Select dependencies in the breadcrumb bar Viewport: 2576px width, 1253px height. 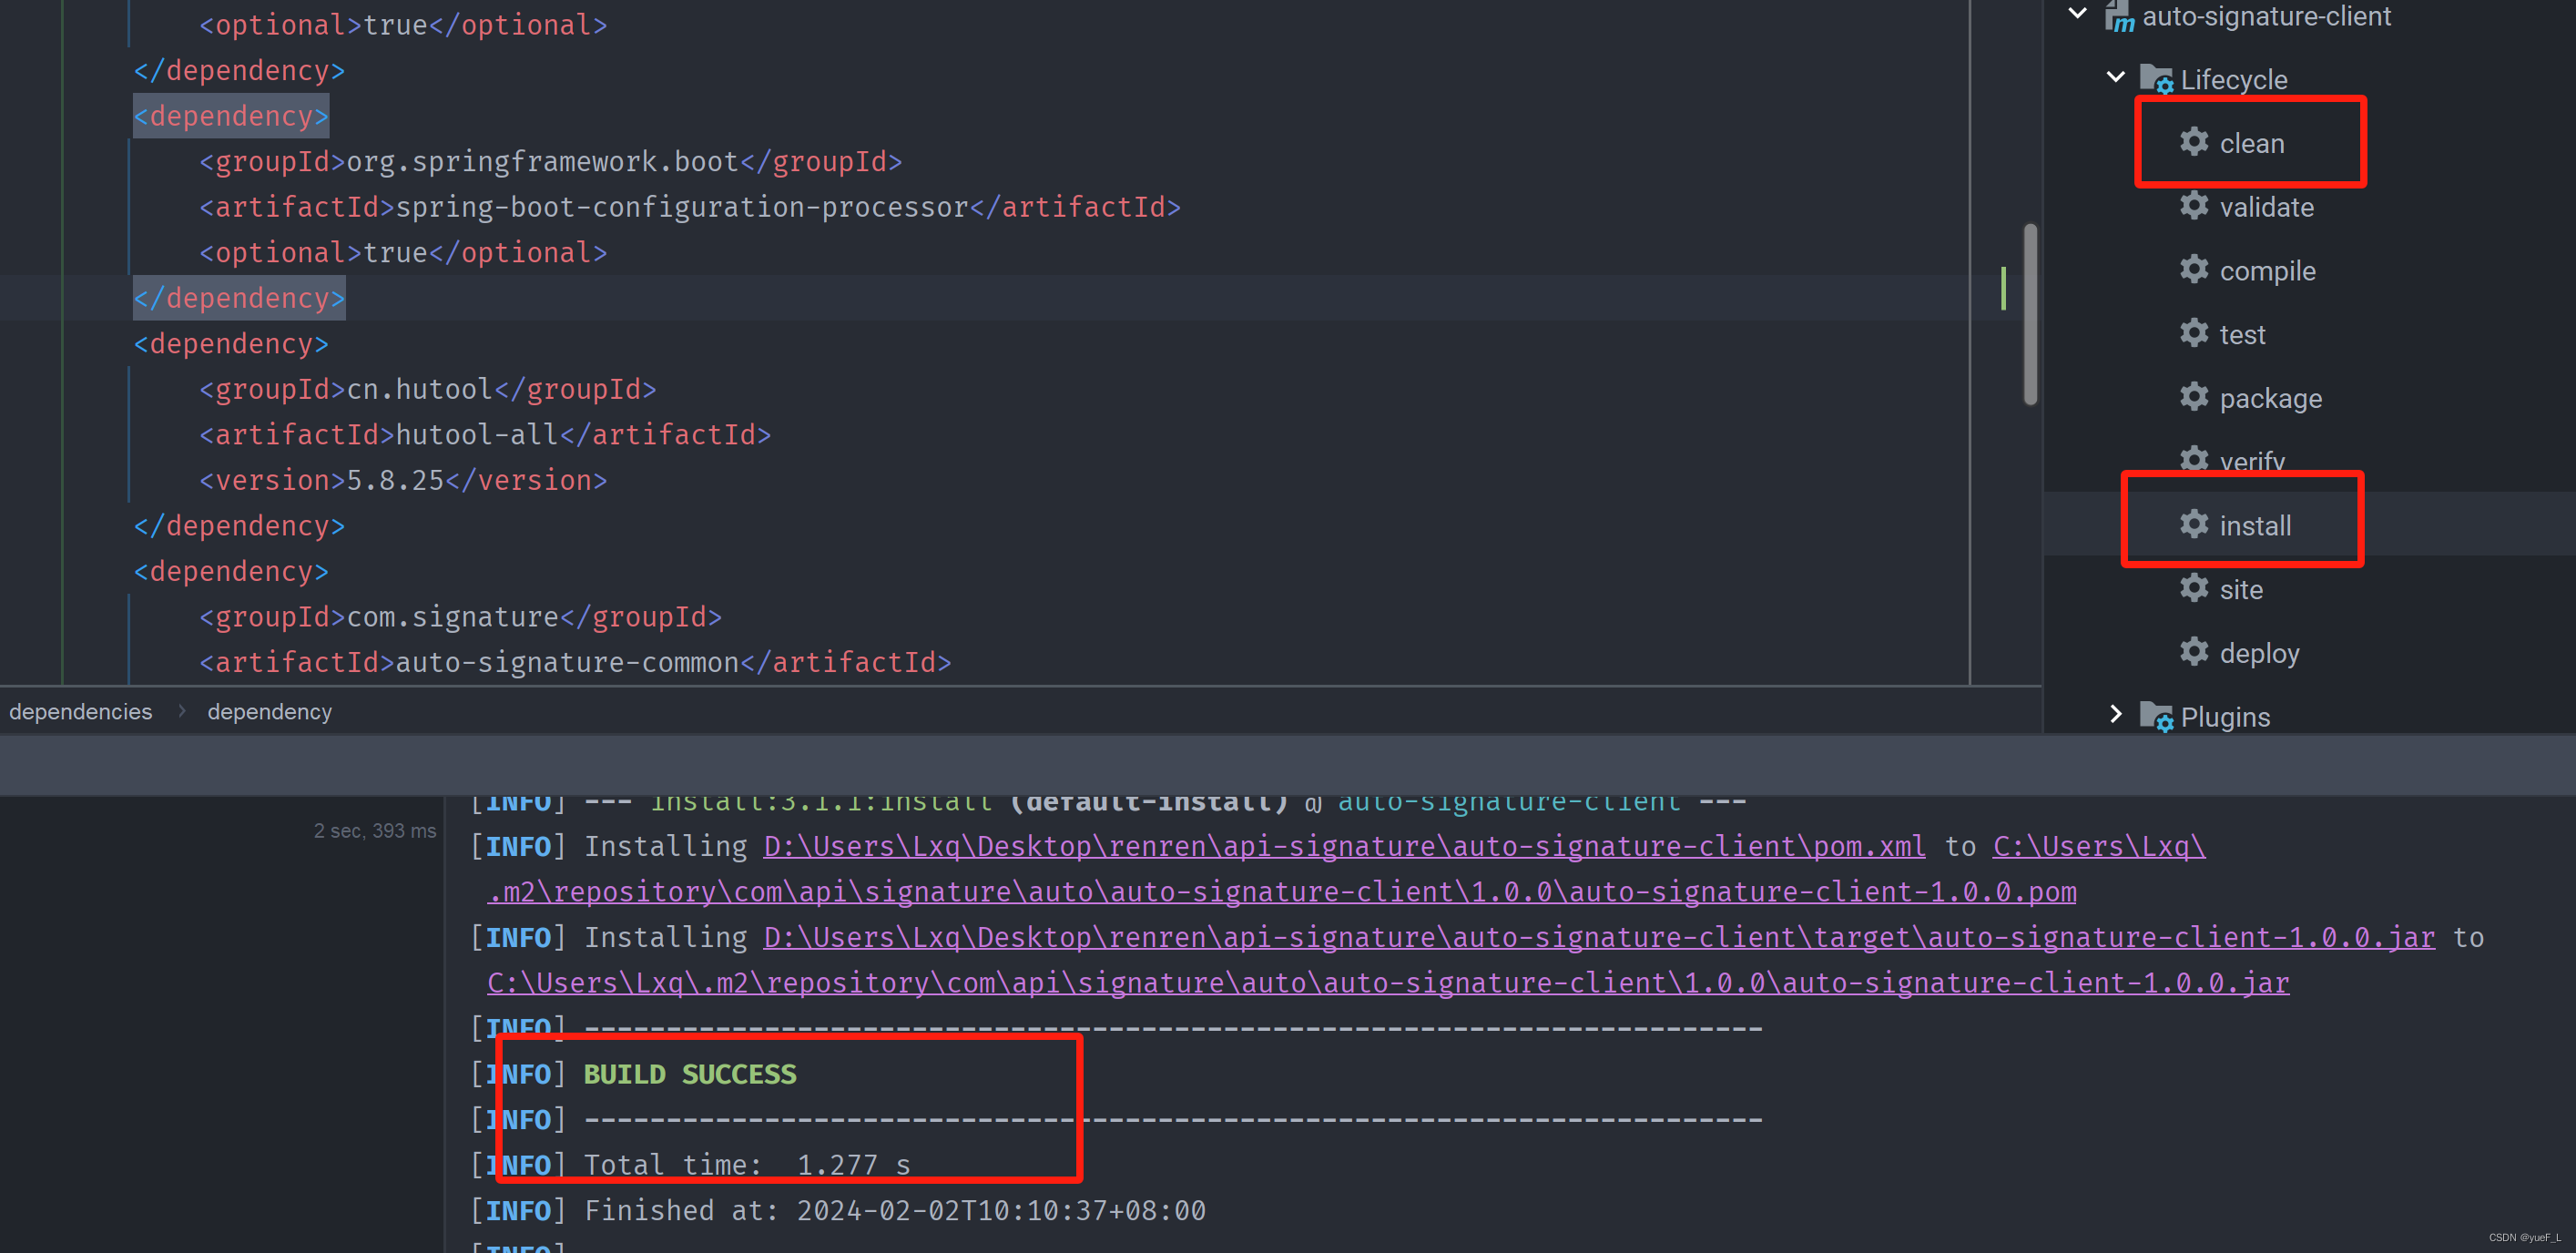tap(81, 711)
